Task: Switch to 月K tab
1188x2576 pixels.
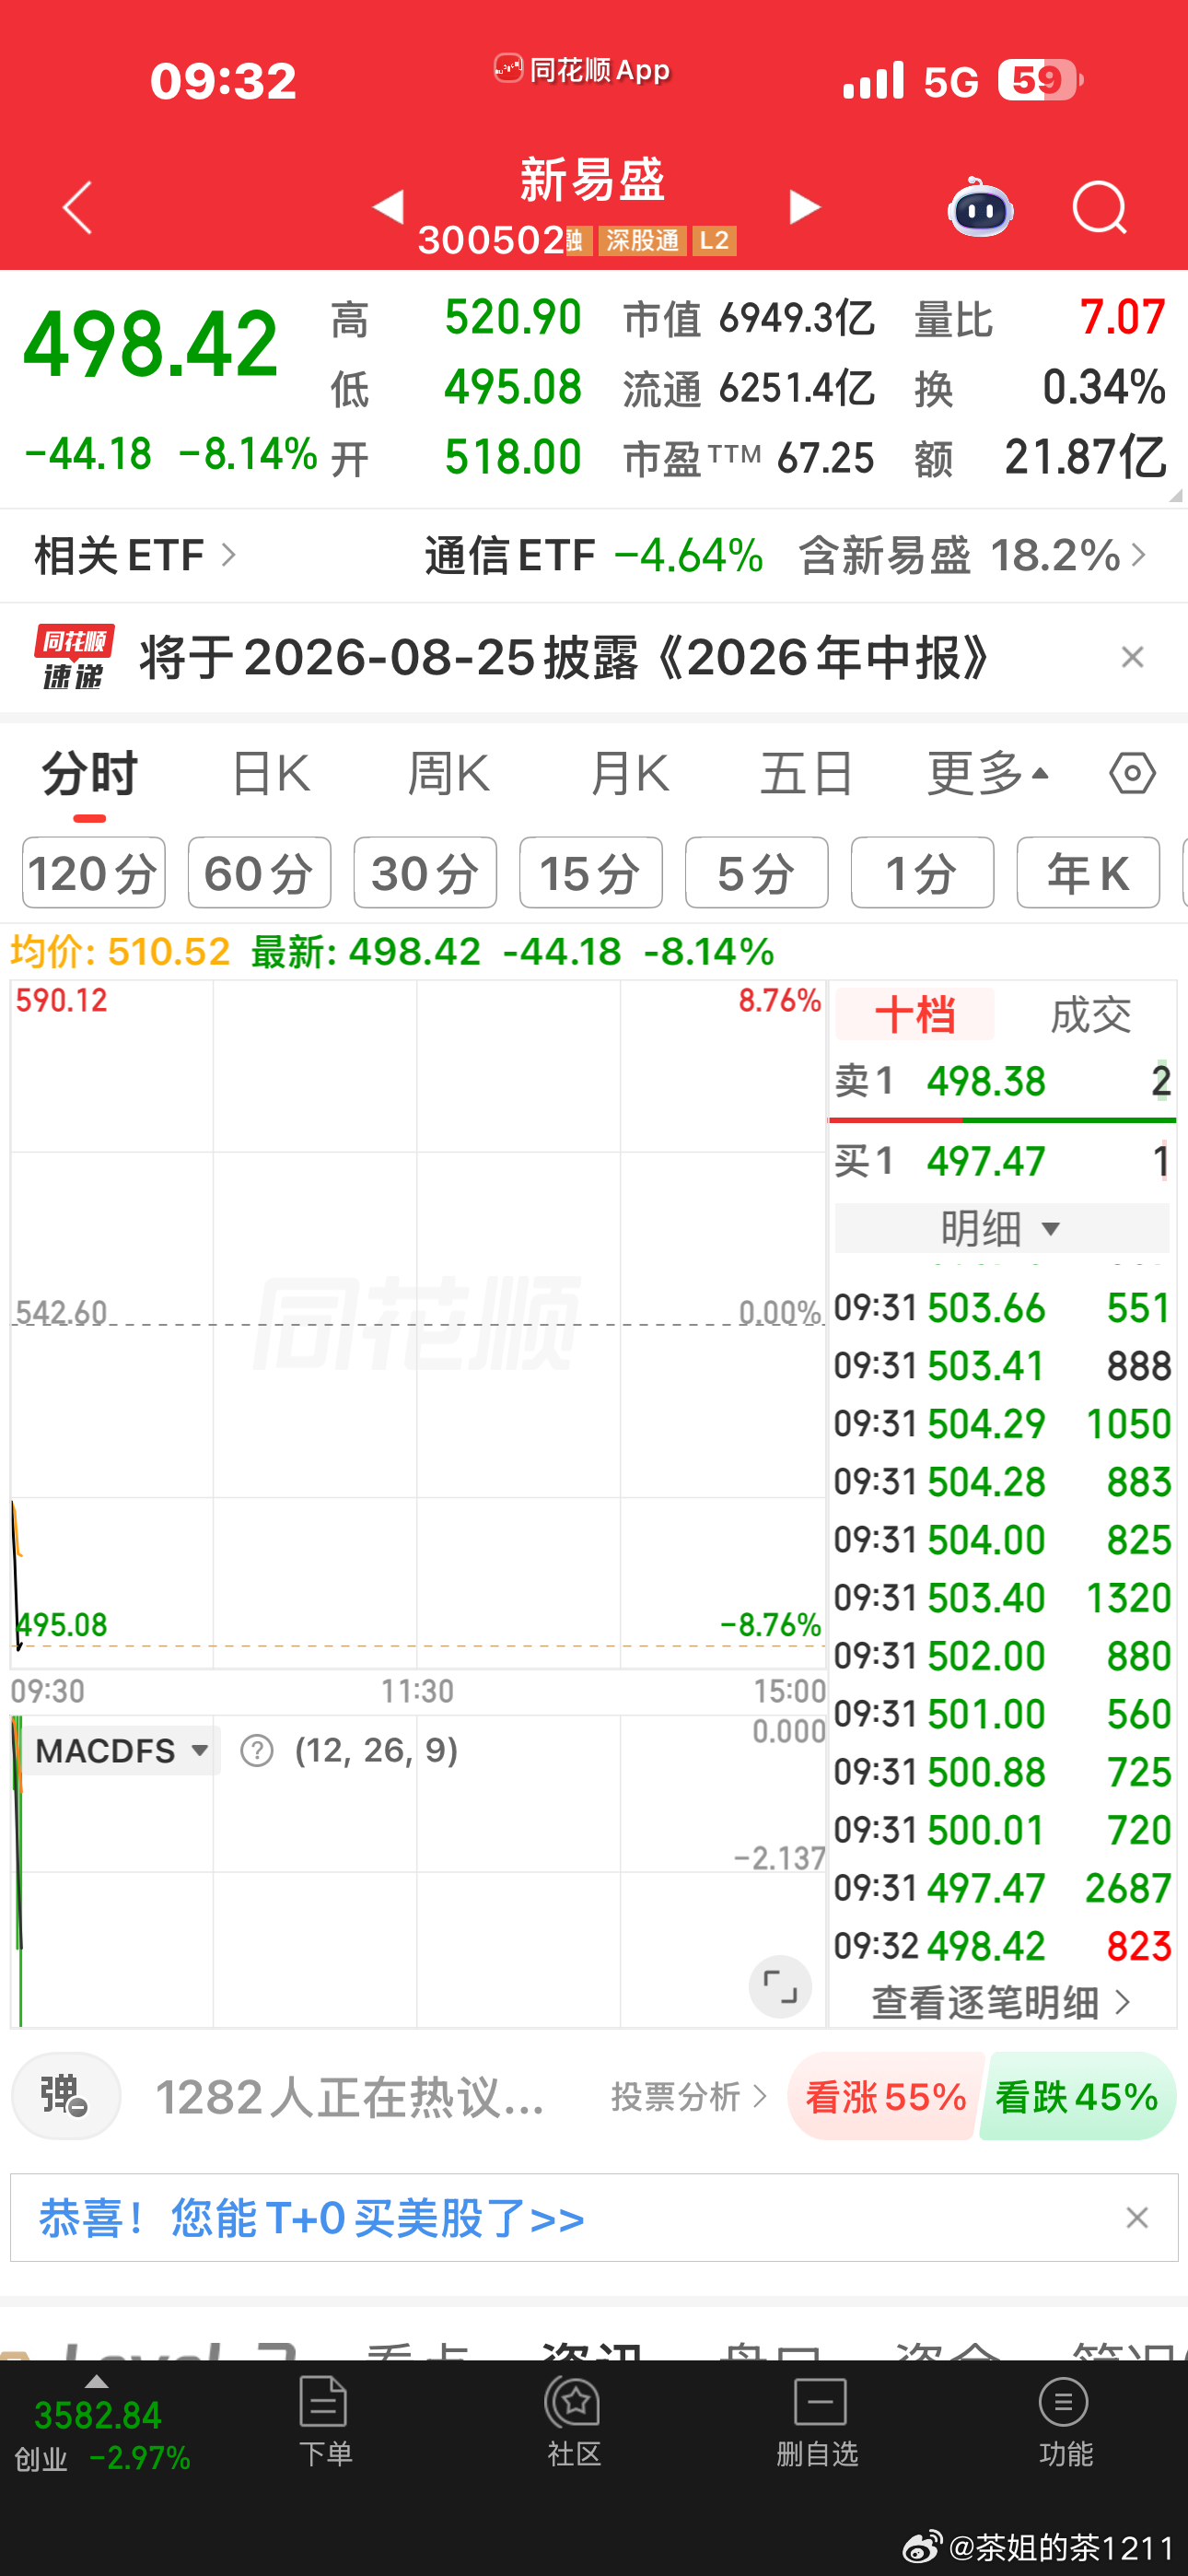Action: click(629, 774)
